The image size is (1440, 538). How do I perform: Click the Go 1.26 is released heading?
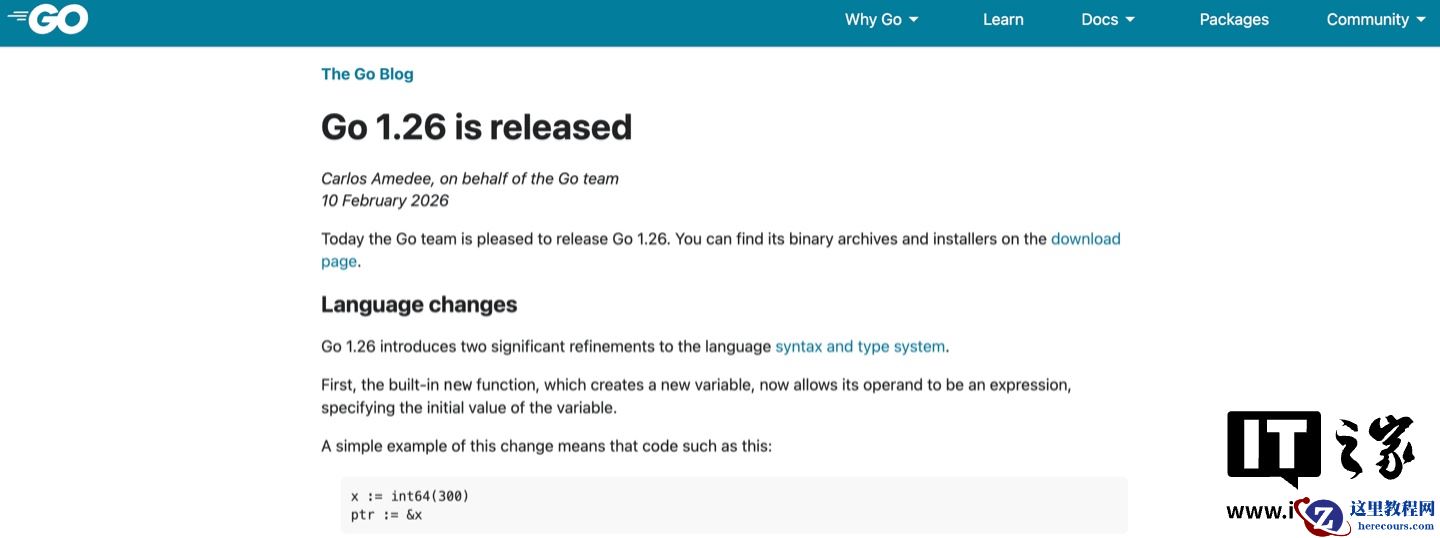(x=476, y=127)
